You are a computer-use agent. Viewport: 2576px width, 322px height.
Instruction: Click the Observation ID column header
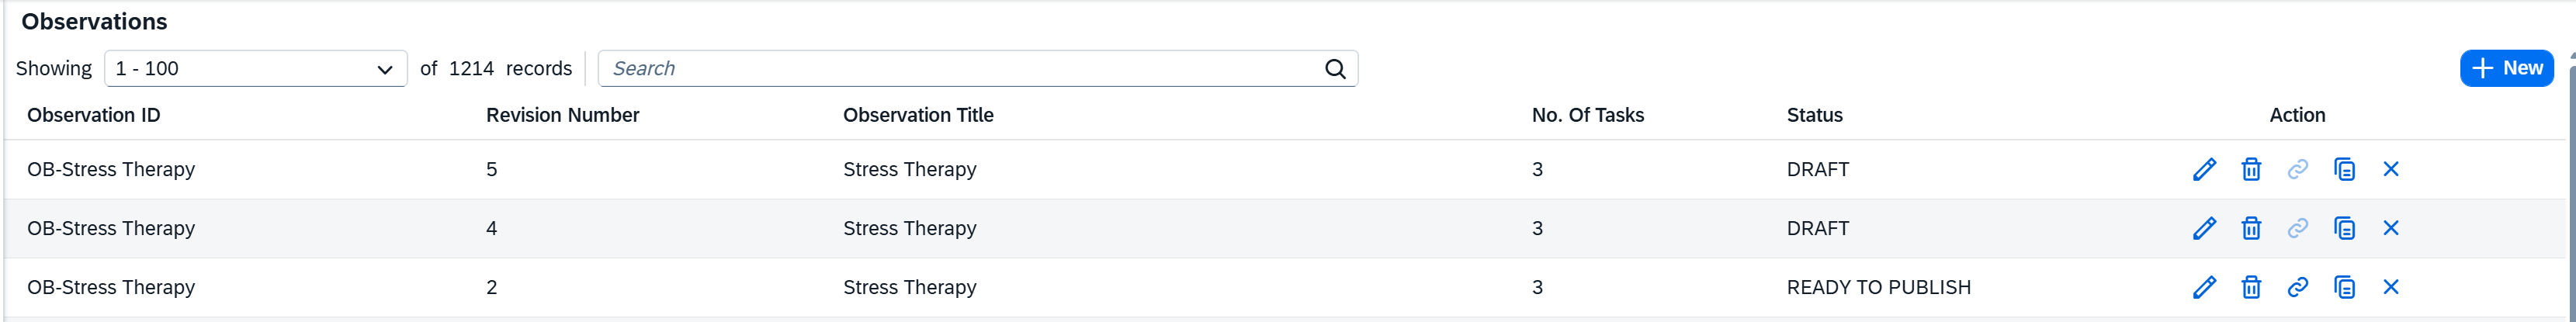(93, 115)
